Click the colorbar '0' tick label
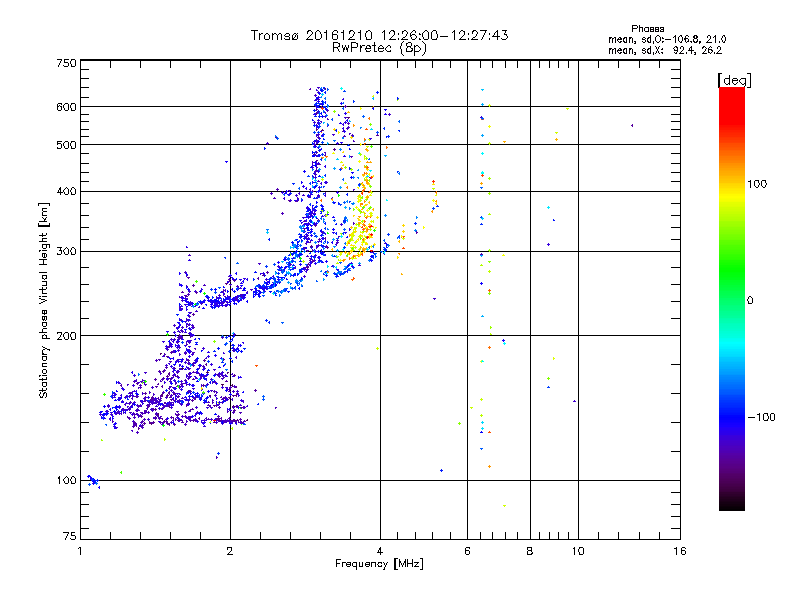Viewport: 800px width, 600px height. click(750, 301)
